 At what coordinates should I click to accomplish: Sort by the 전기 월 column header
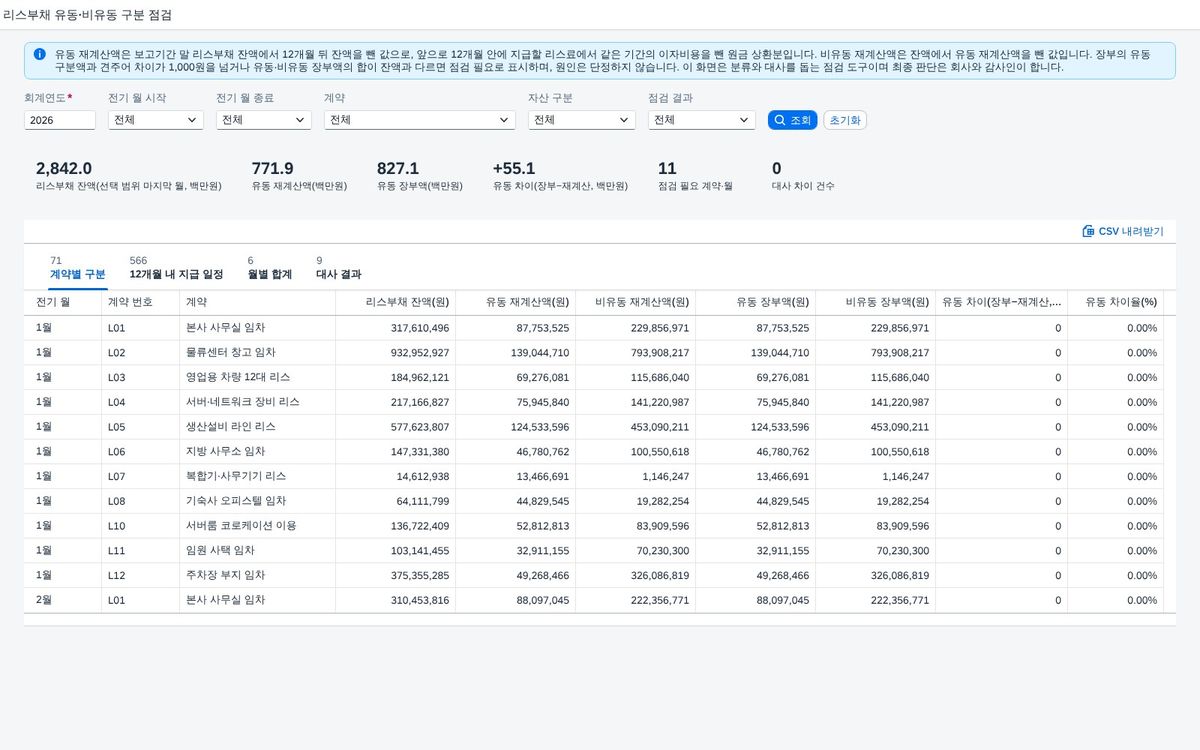[x=62, y=301]
